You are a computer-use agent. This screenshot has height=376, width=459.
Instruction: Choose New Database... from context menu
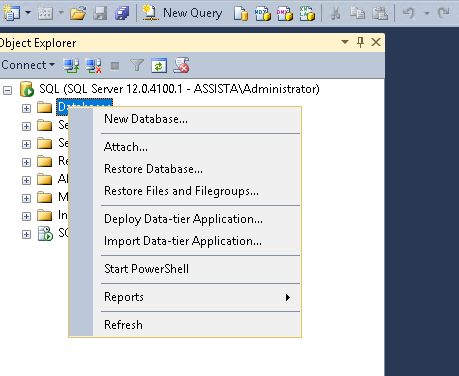197,119
